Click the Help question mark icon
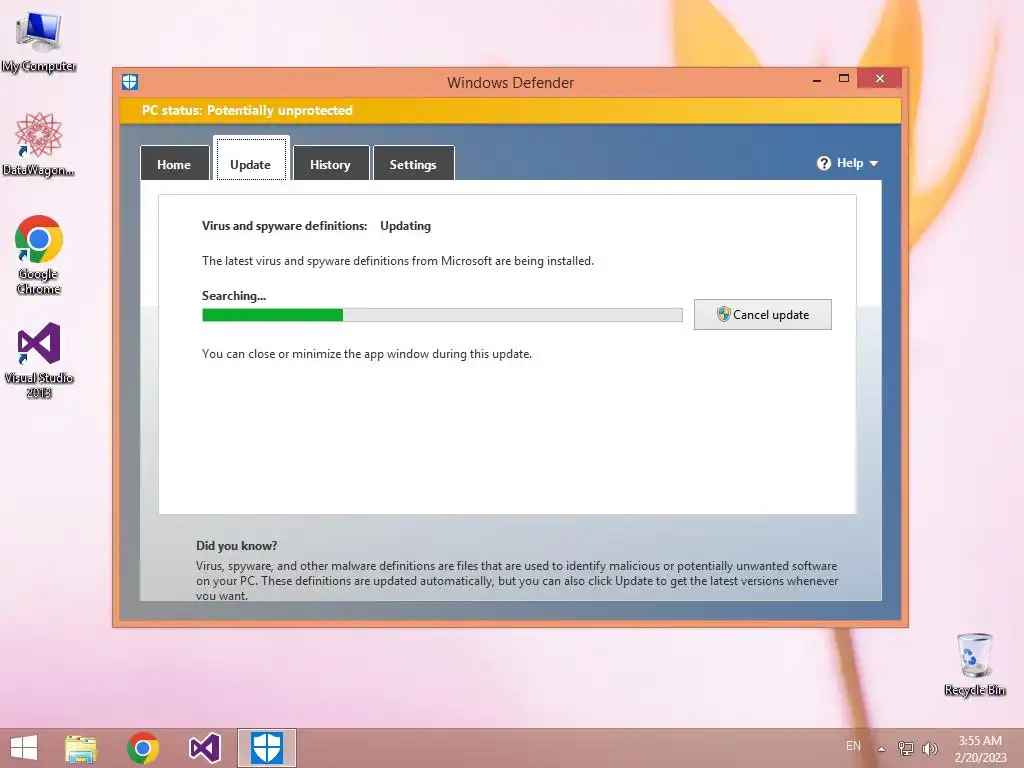 pos(824,163)
